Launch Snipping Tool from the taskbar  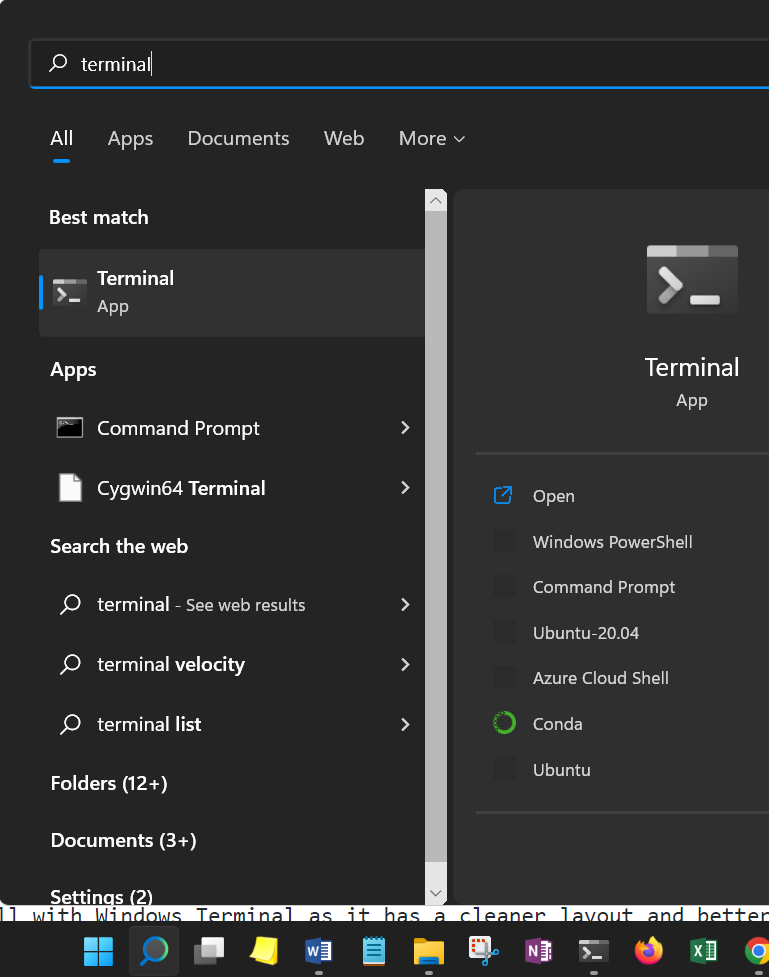click(x=484, y=951)
